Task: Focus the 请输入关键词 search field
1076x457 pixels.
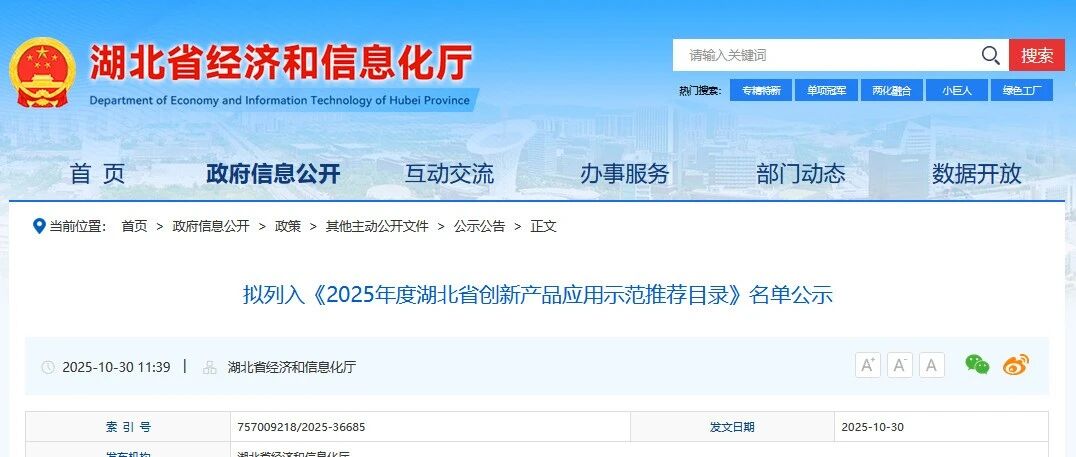Action: (x=826, y=56)
